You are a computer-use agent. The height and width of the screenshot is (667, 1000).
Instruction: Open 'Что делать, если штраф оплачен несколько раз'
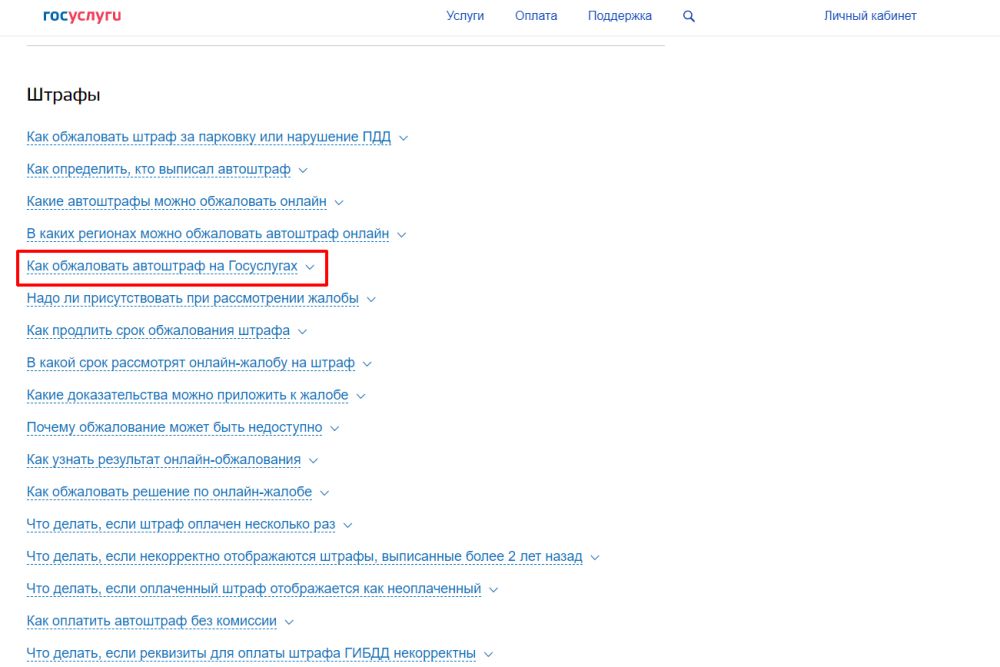tap(180, 524)
